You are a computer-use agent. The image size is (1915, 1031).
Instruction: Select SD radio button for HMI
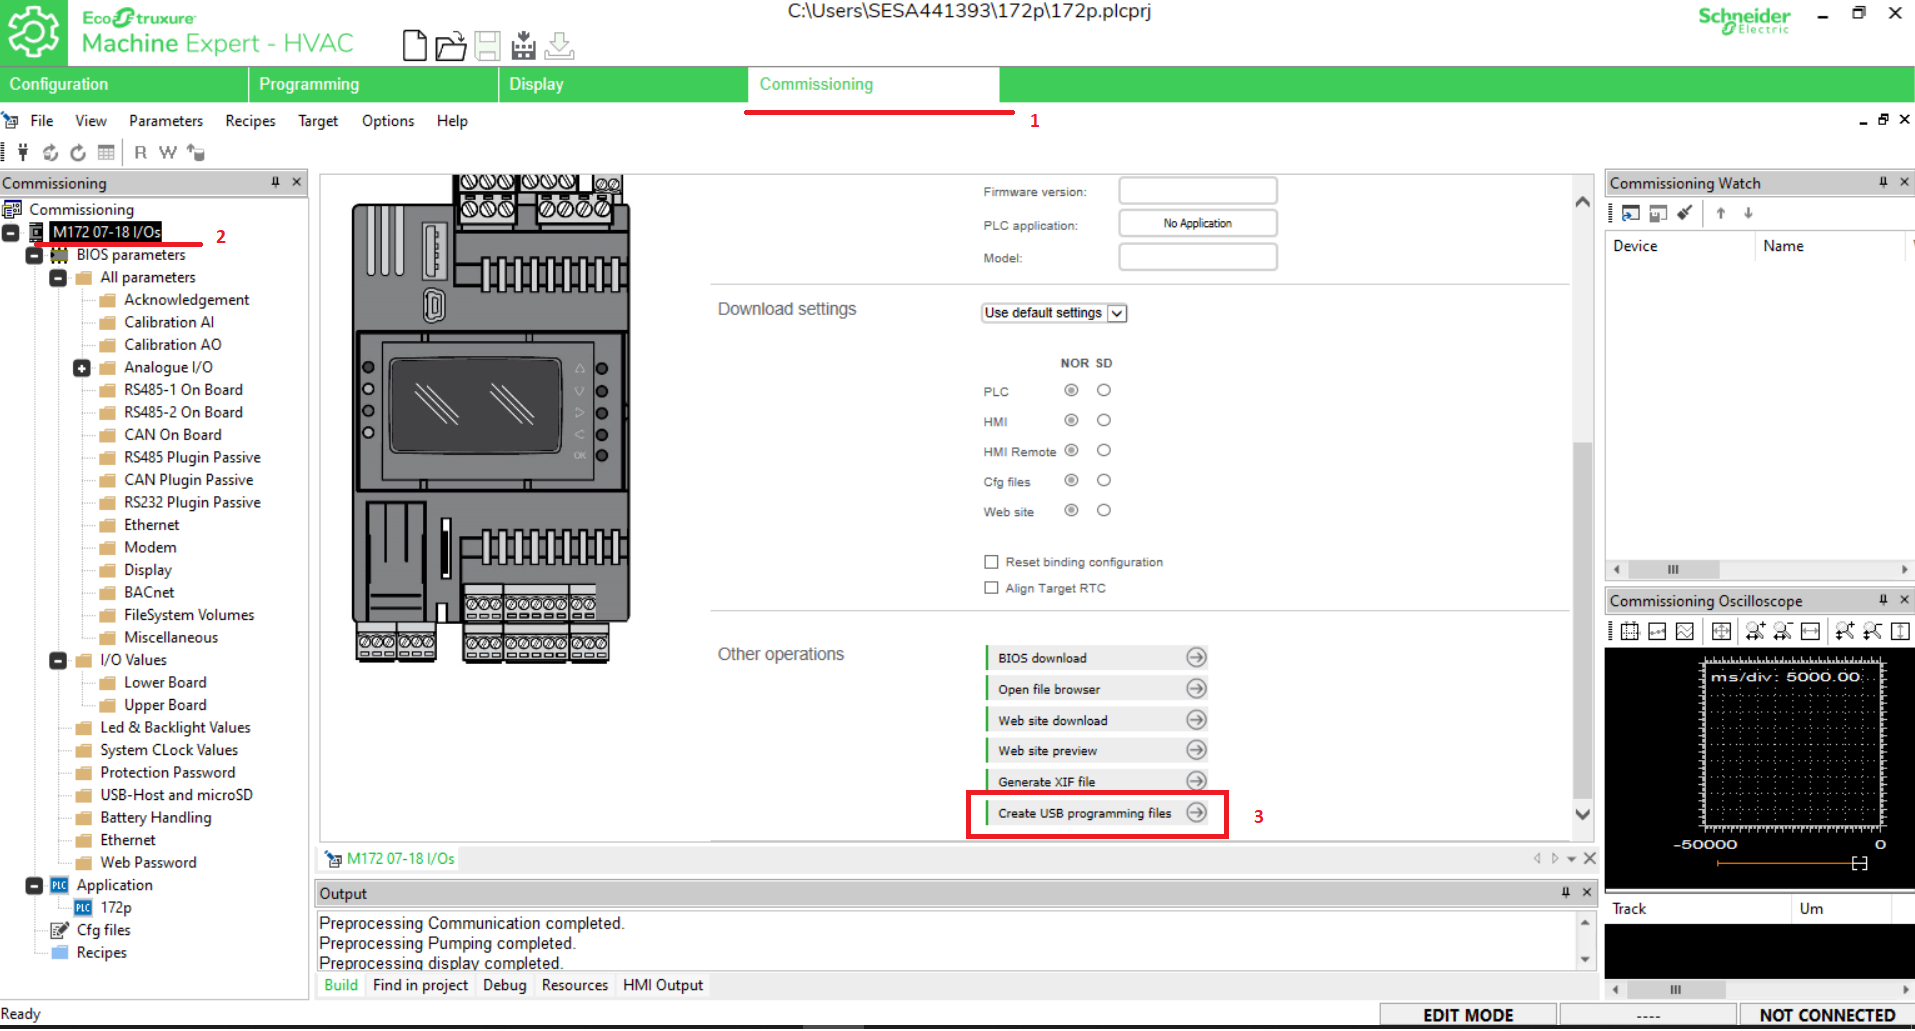pyautogui.click(x=1104, y=420)
